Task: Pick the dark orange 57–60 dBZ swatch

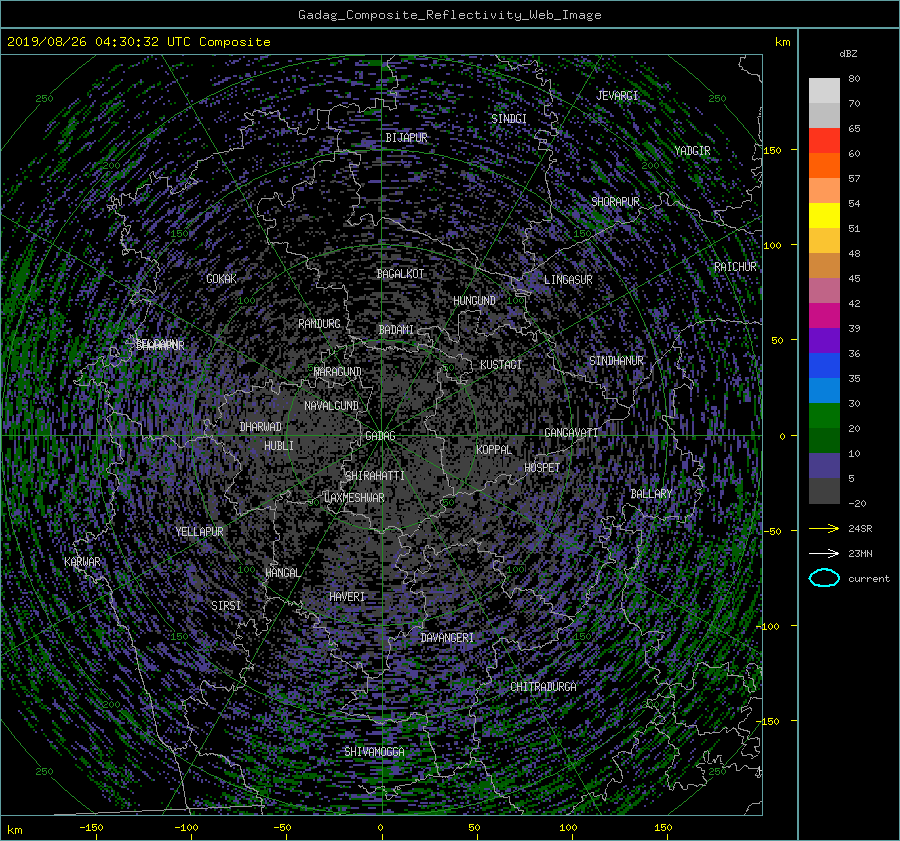Action: (x=824, y=165)
